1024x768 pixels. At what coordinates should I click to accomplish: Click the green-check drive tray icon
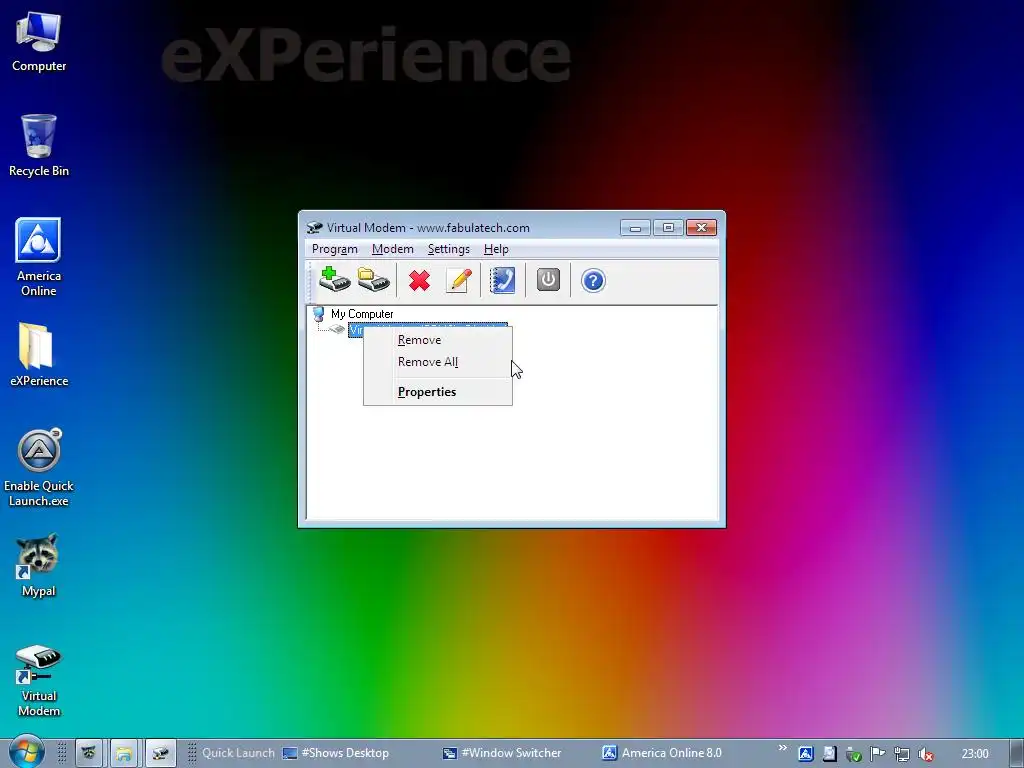coord(853,754)
